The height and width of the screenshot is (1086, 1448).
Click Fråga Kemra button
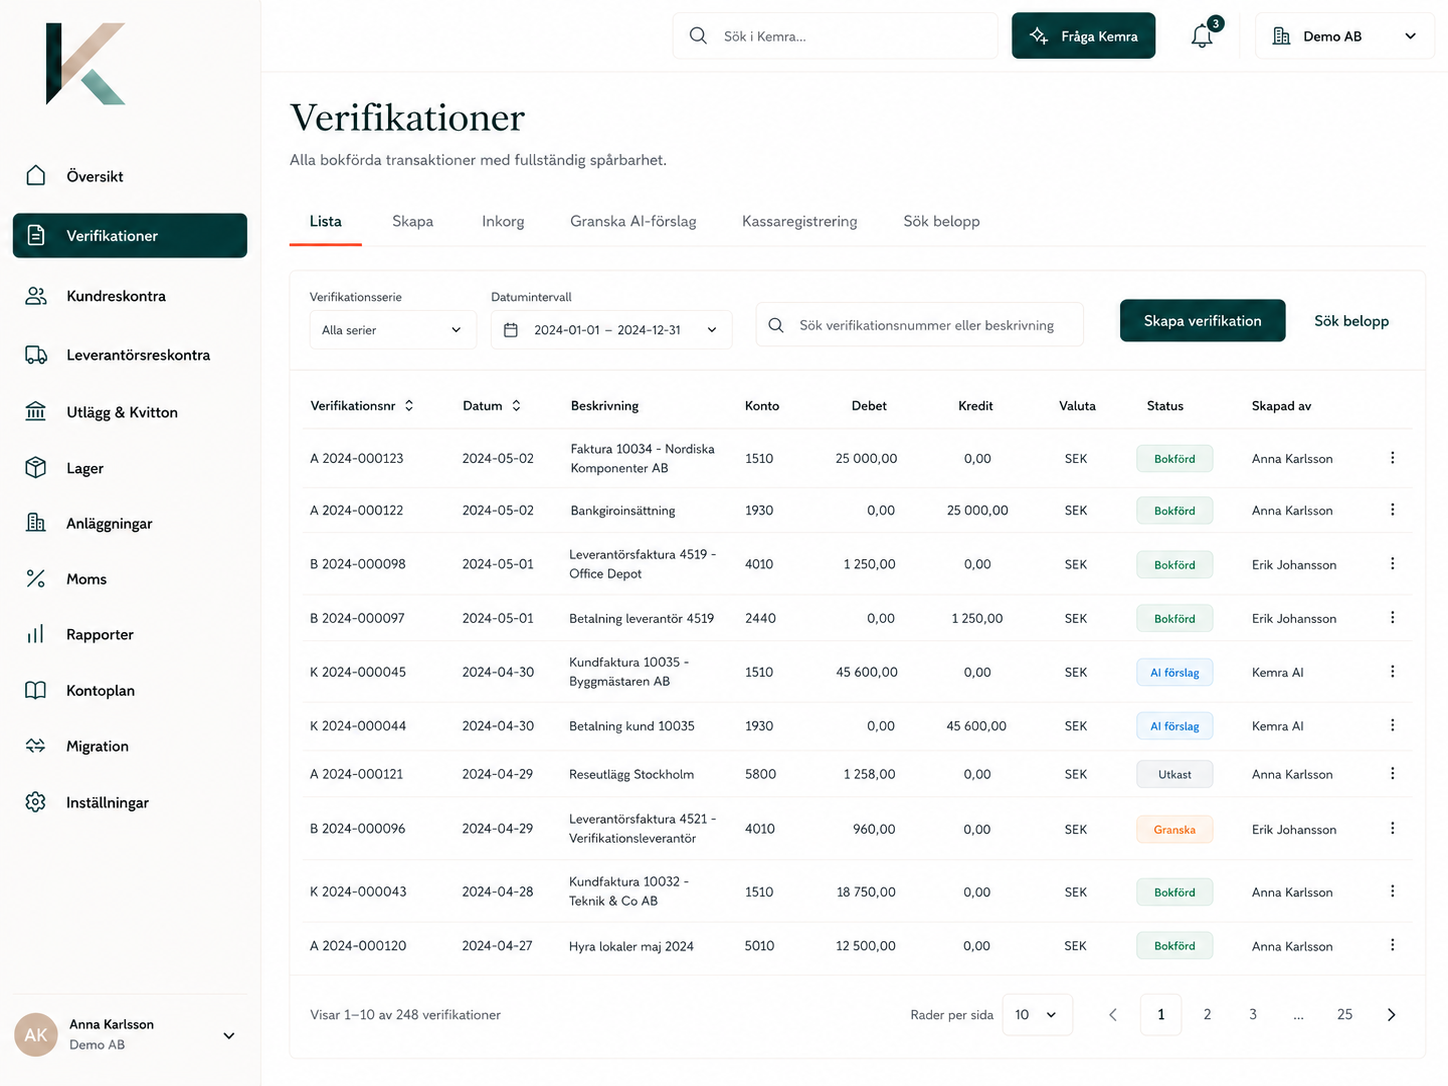[x=1084, y=36]
